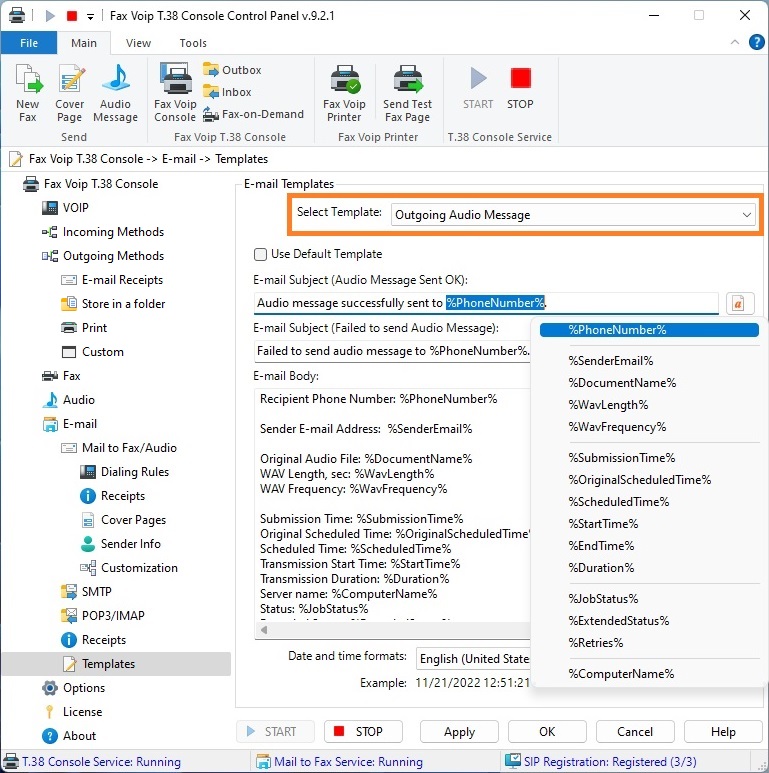
Task: Click the Fax Voip Printer icon
Action: (x=345, y=93)
